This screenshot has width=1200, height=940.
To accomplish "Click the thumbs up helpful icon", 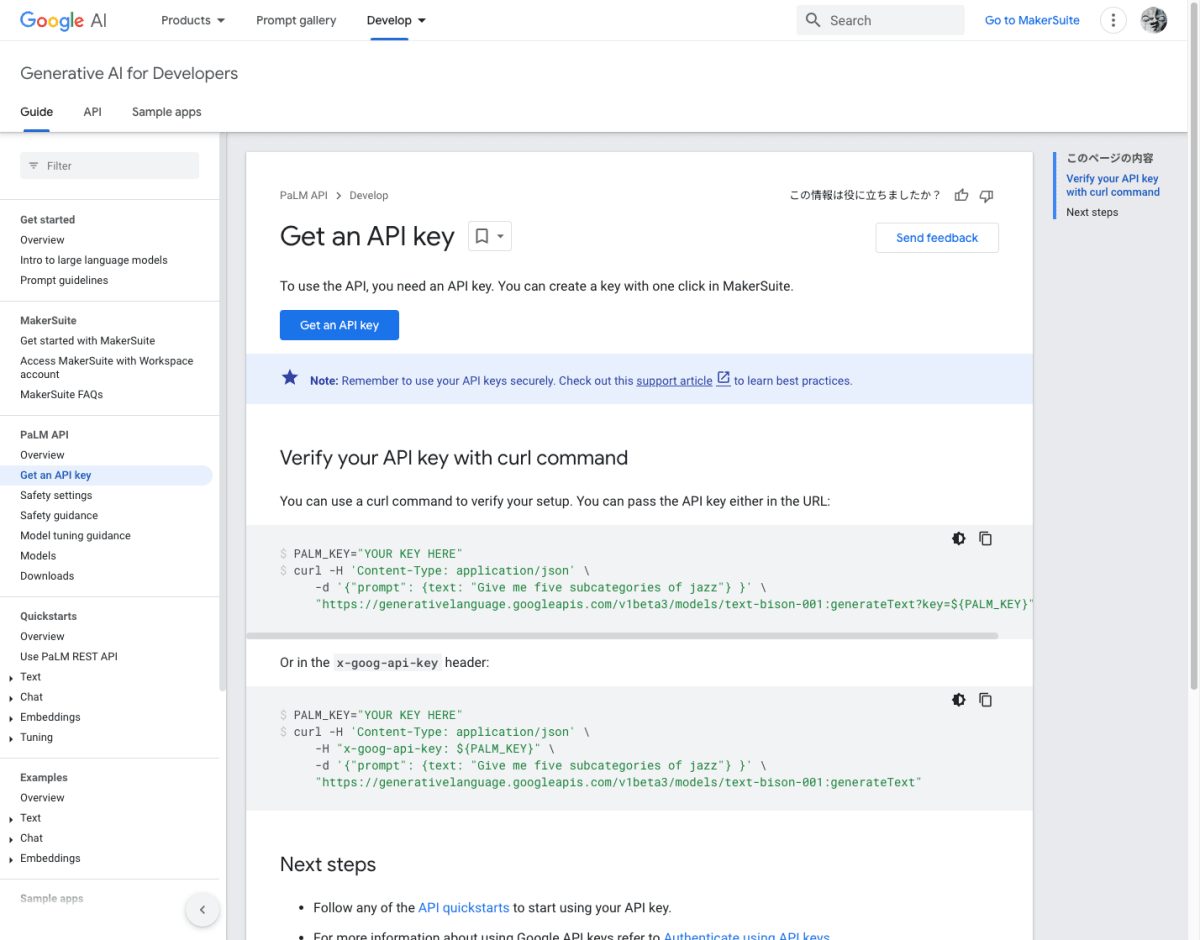I will 961,195.
